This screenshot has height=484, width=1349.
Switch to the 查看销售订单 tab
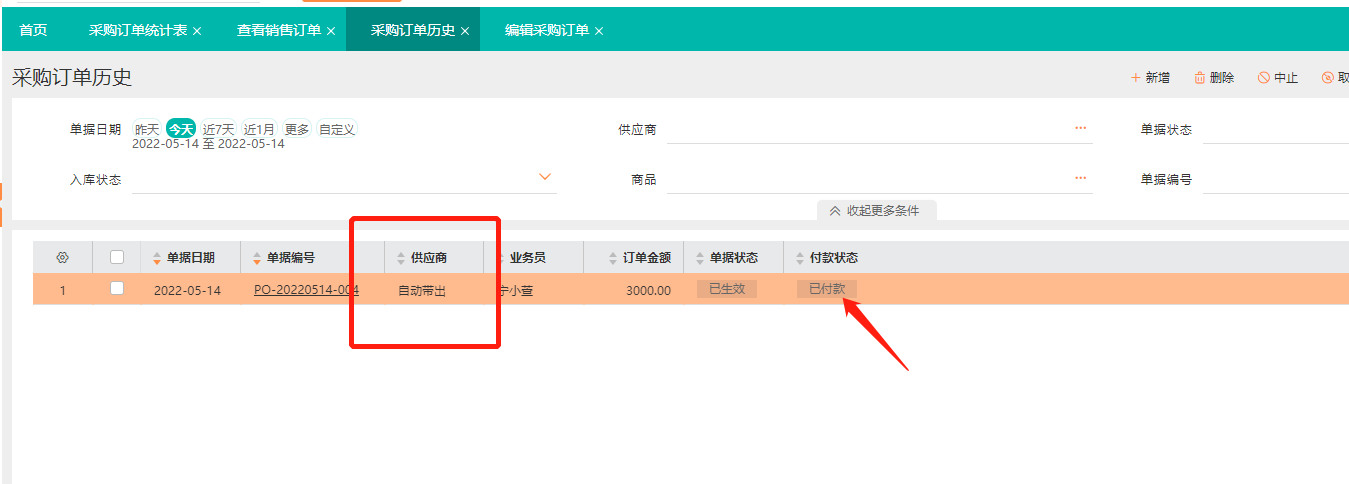(278, 30)
